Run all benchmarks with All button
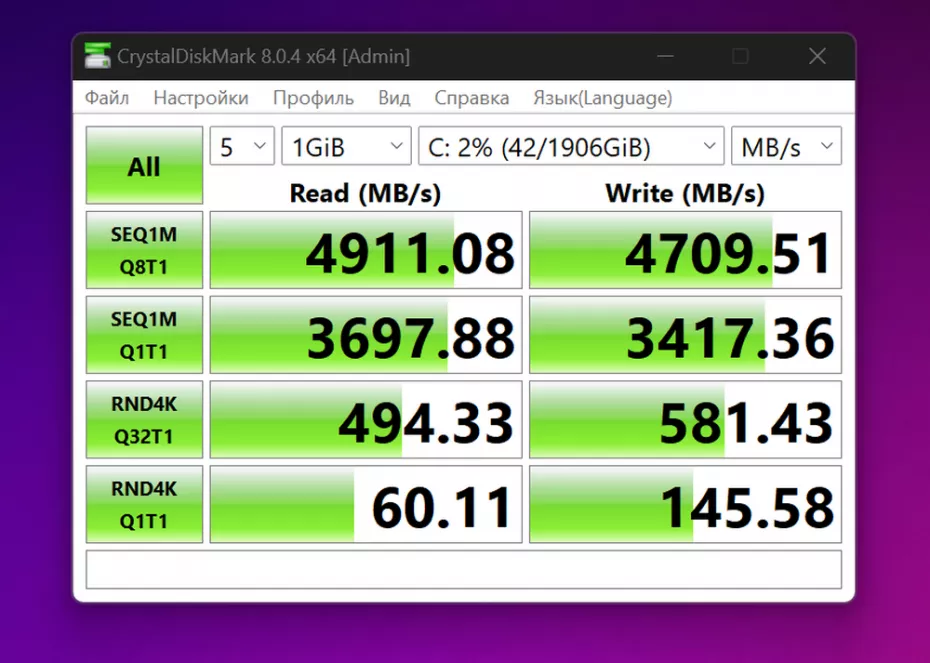 tap(144, 165)
